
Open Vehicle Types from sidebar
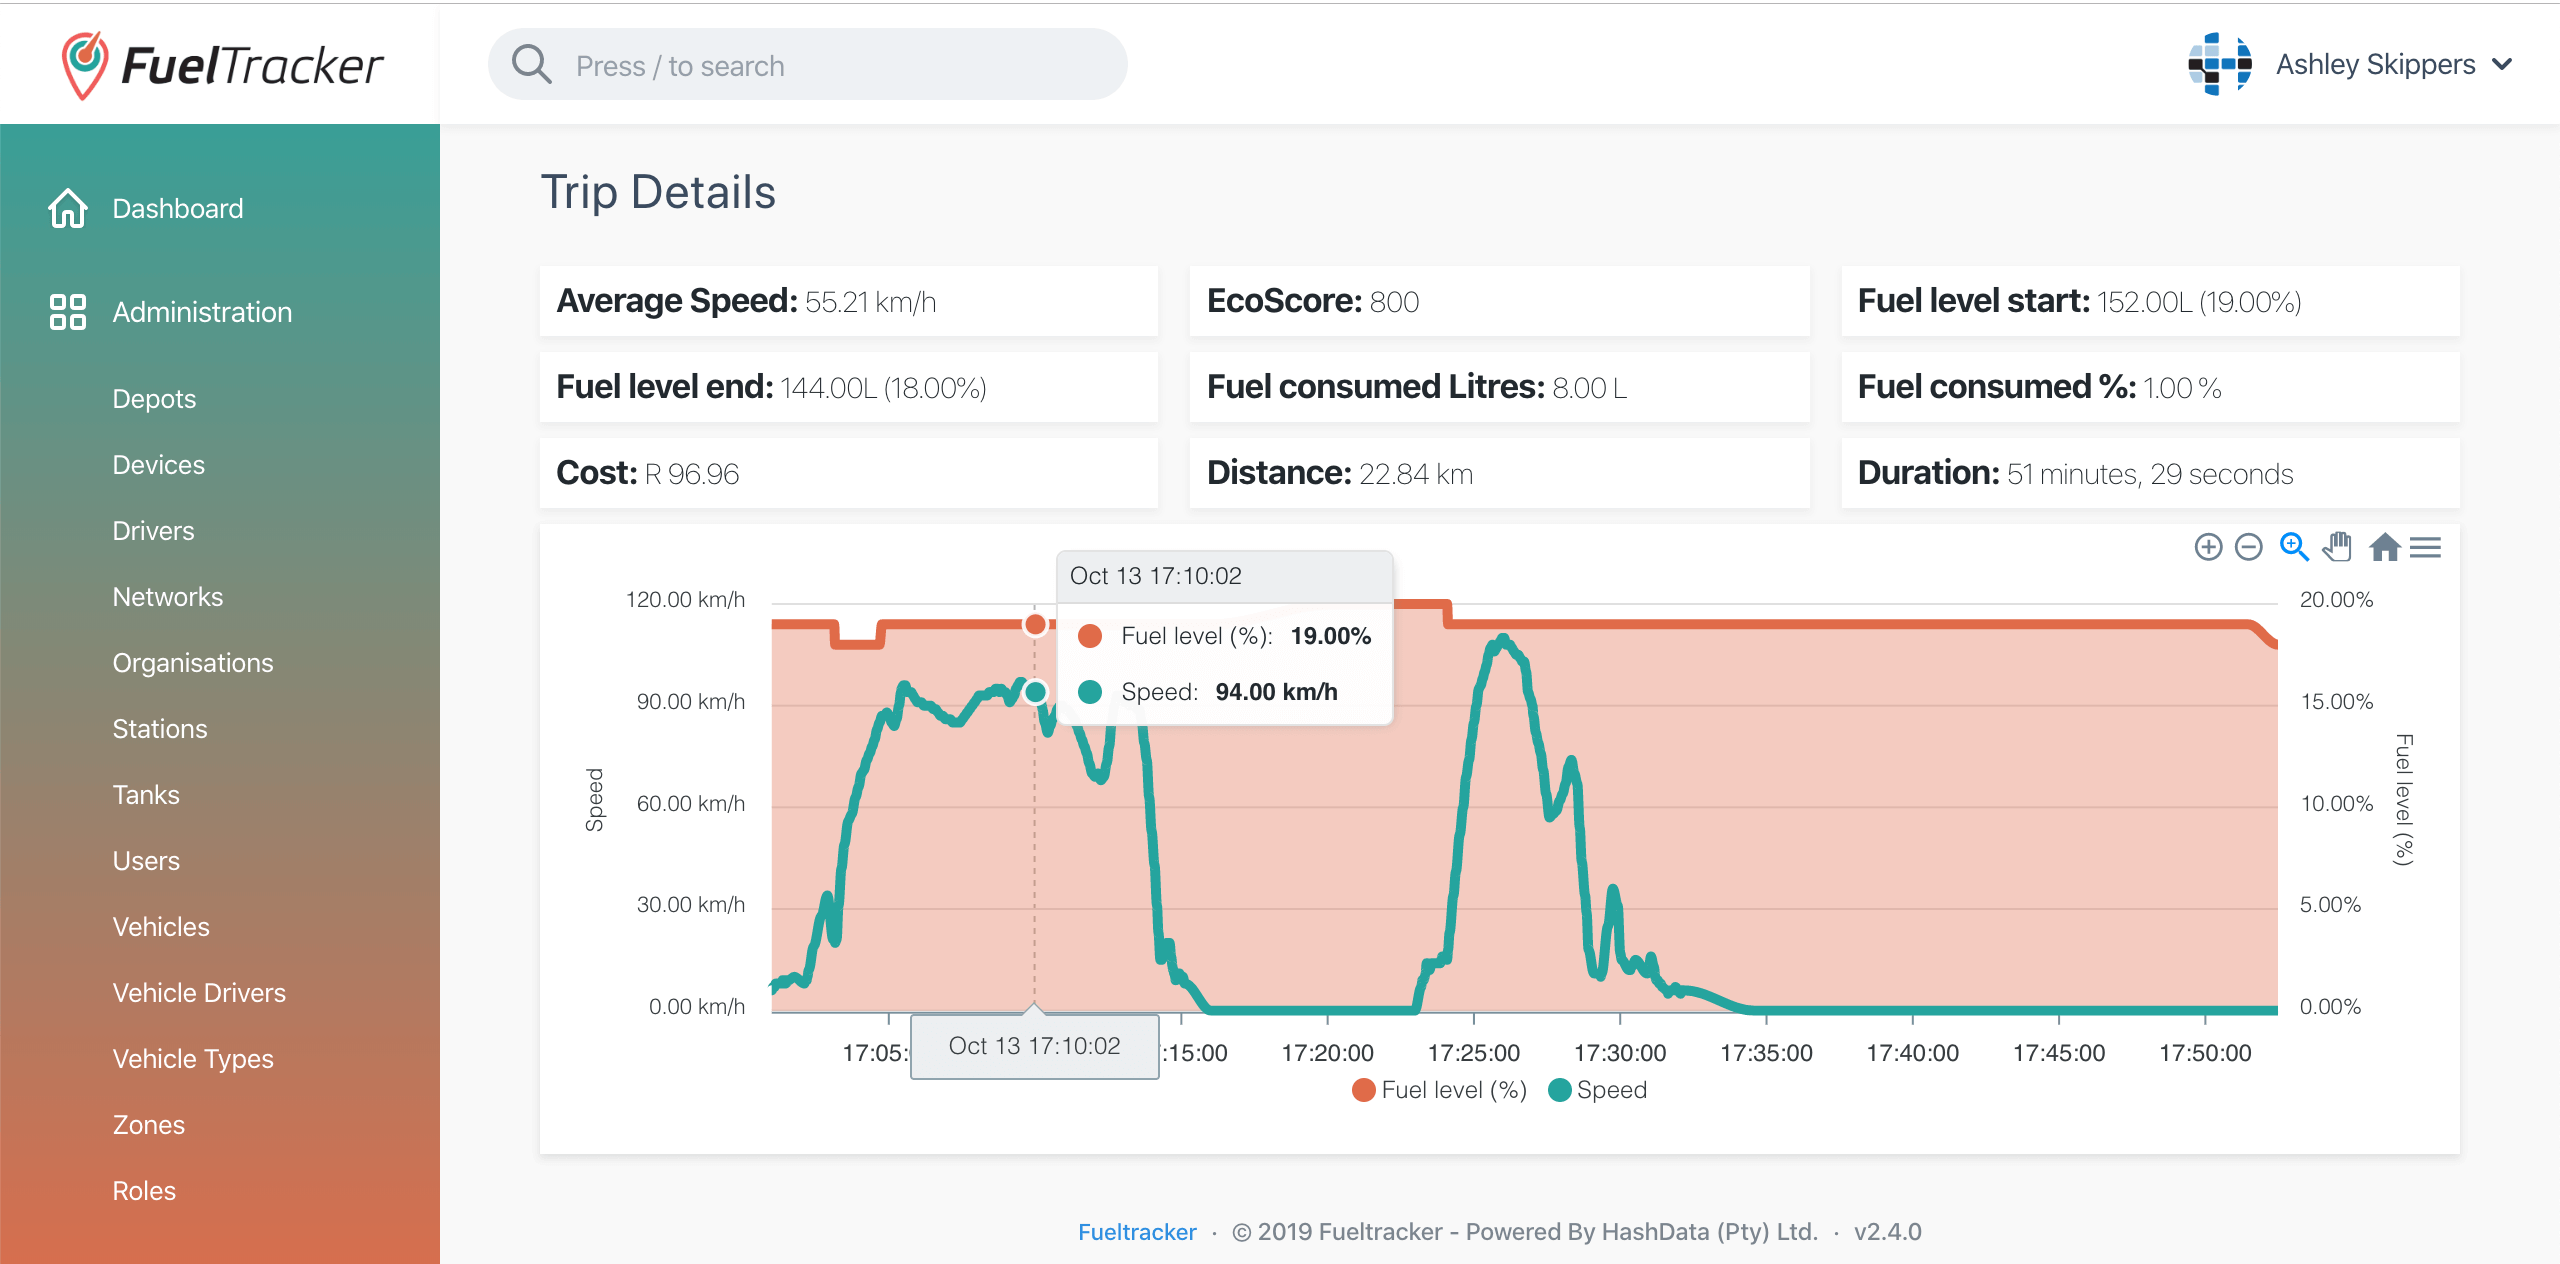193,1059
